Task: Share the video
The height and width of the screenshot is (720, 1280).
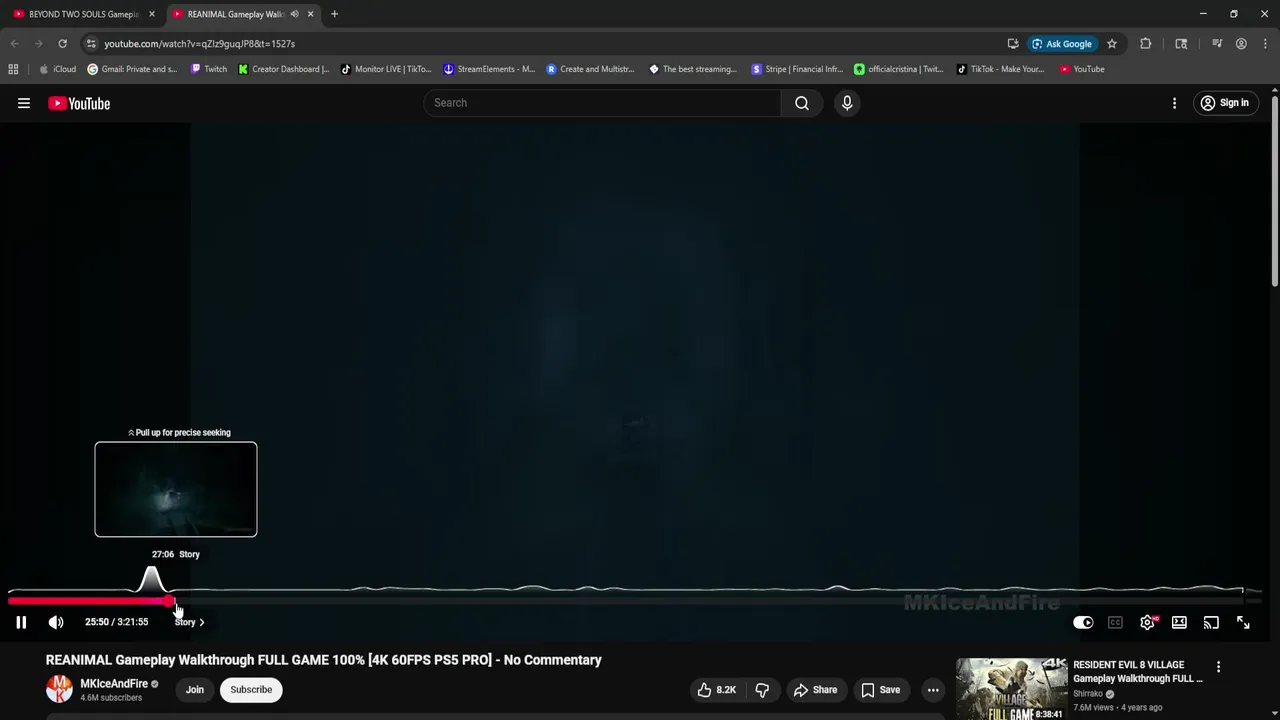Action: click(x=815, y=689)
